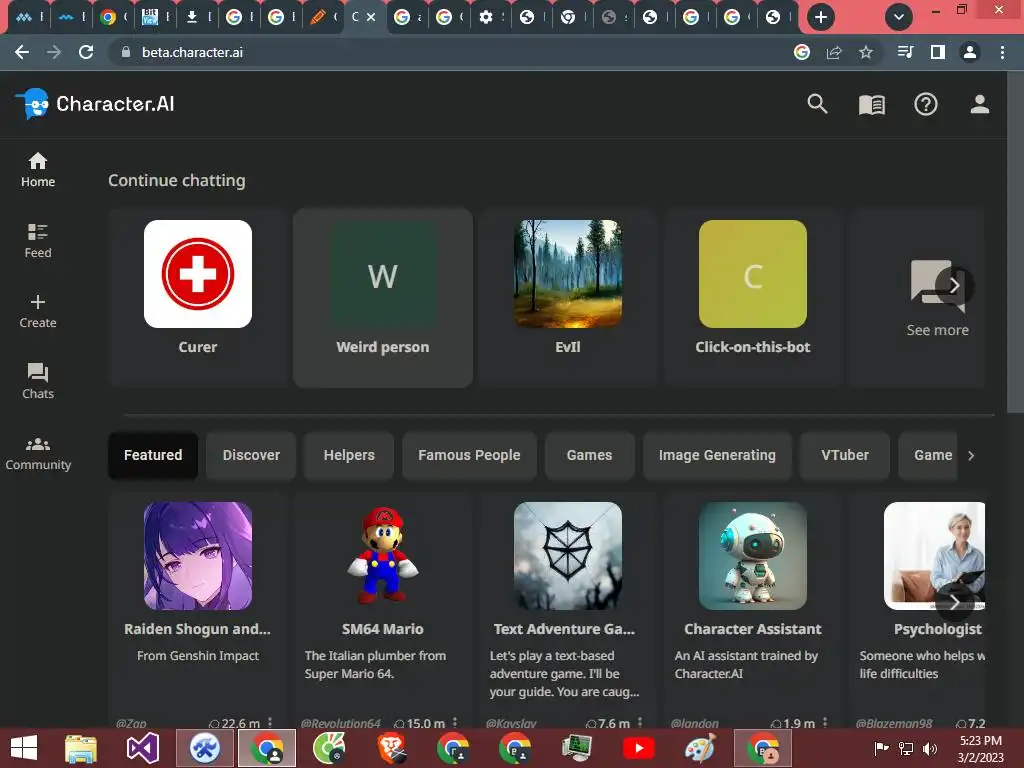Launch Brave browser from the taskbar
The image size is (1024, 768).
(391, 748)
